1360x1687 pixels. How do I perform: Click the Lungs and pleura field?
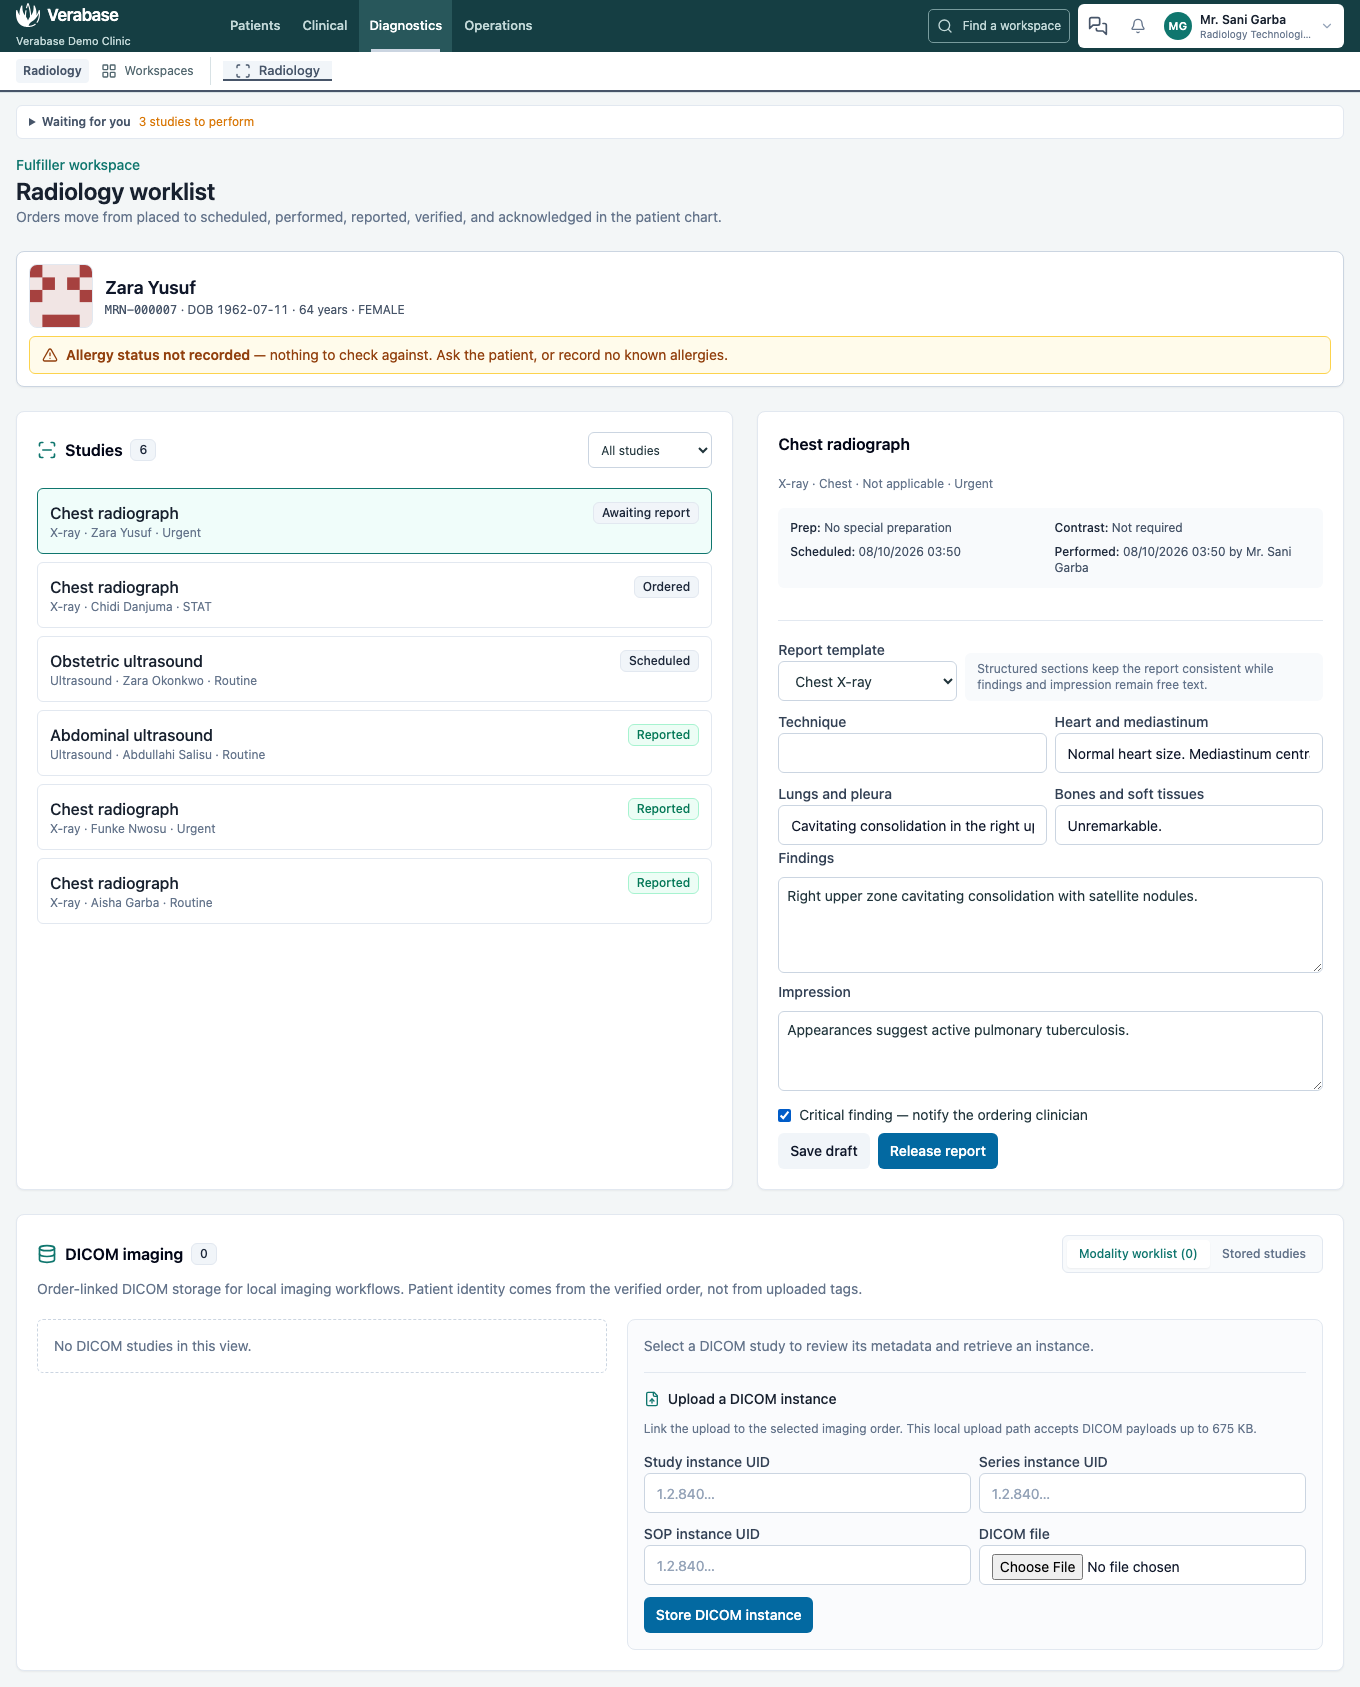pyautogui.click(x=912, y=825)
